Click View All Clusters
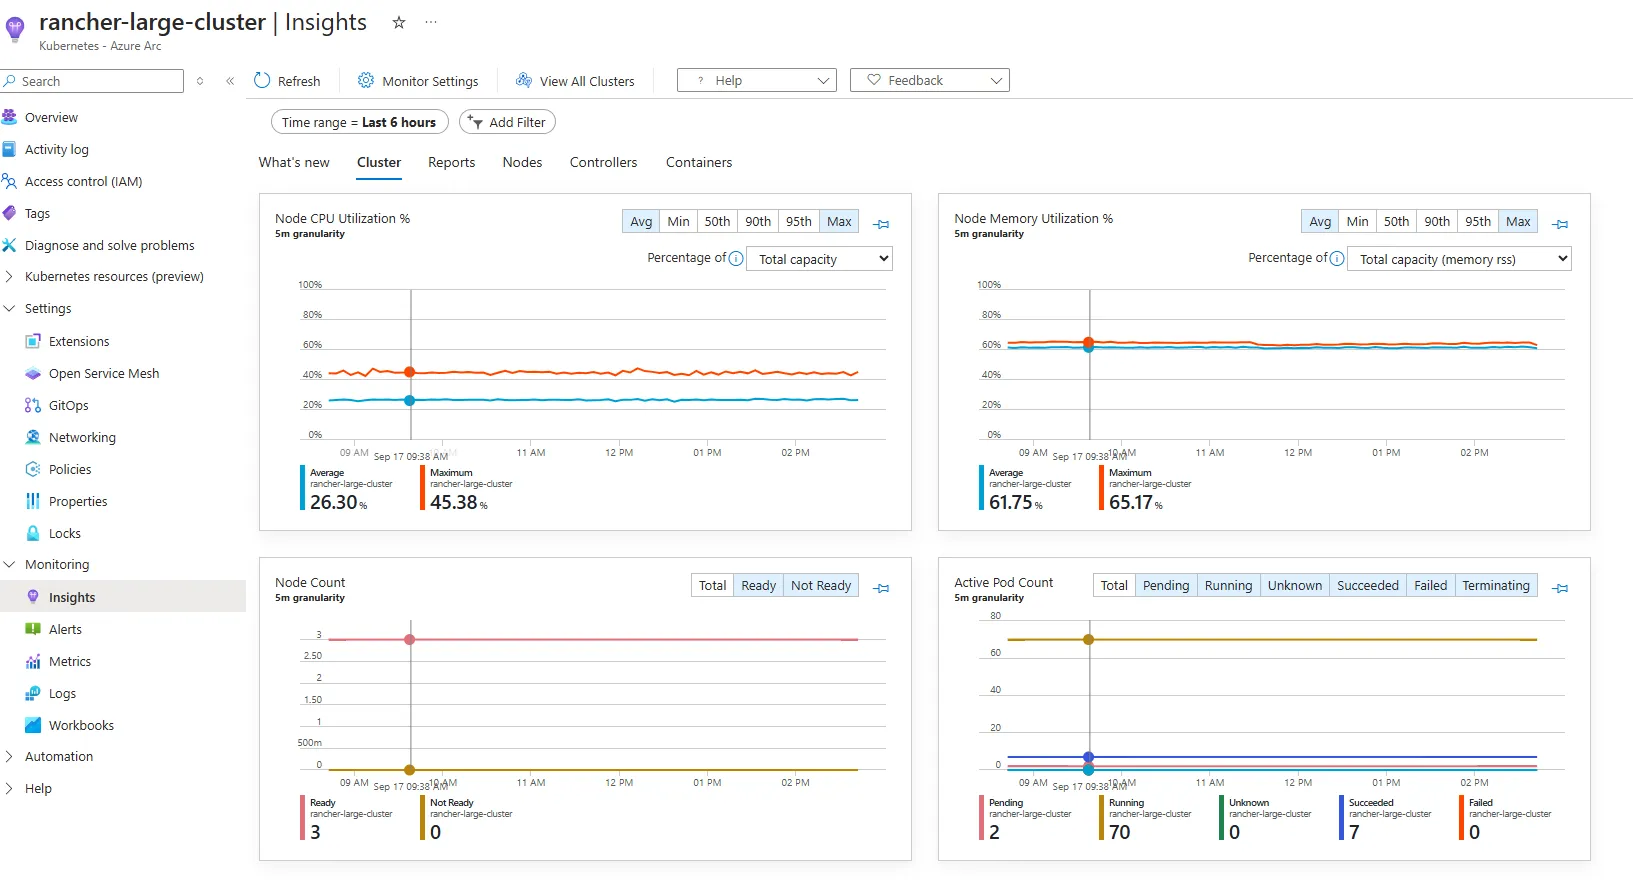1633x880 pixels. click(575, 81)
